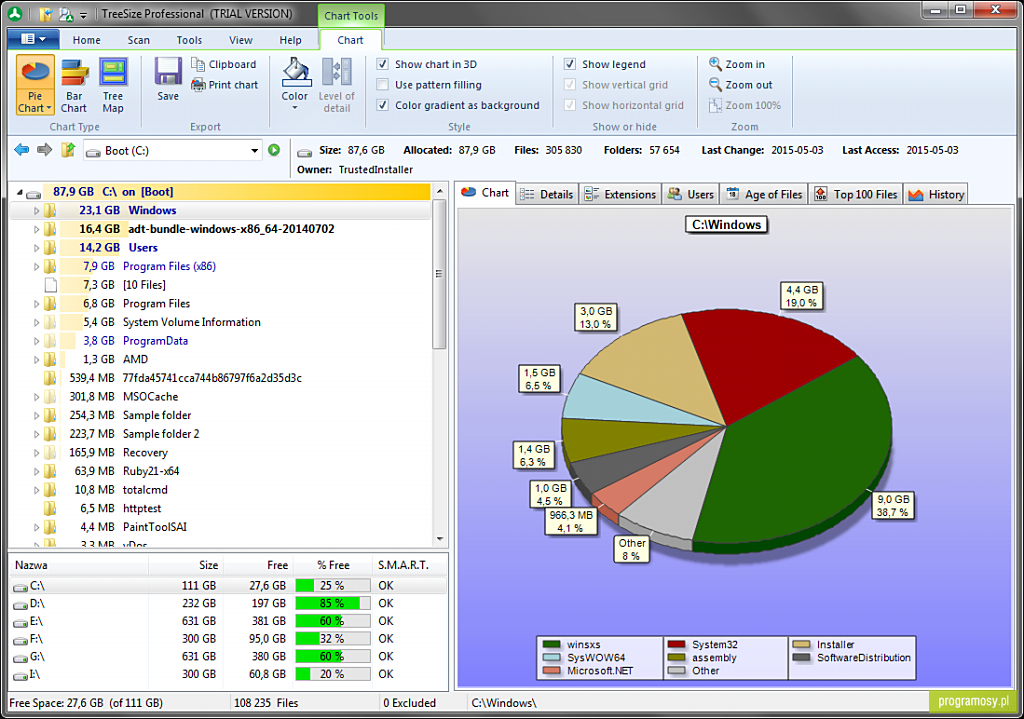The width and height of the screenshot is (1024, 719).
Task: Expand Program Files (x86) node
Action: click(x=37, y=266)
